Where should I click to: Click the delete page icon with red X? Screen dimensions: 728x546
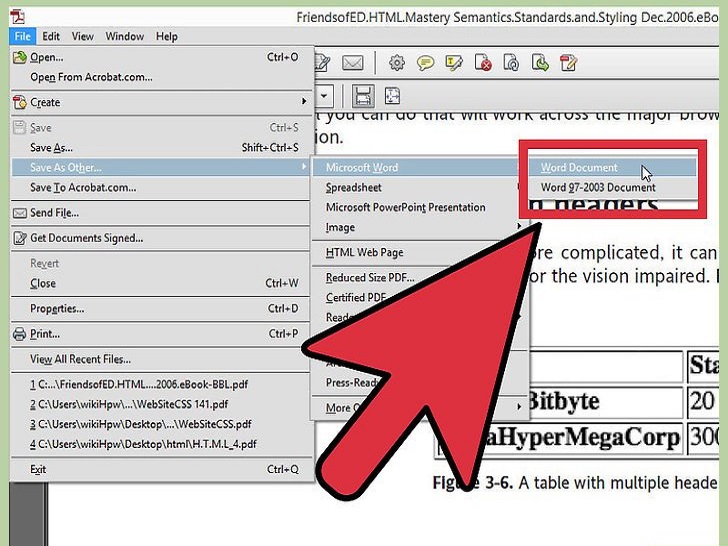[x=483, y=63]
